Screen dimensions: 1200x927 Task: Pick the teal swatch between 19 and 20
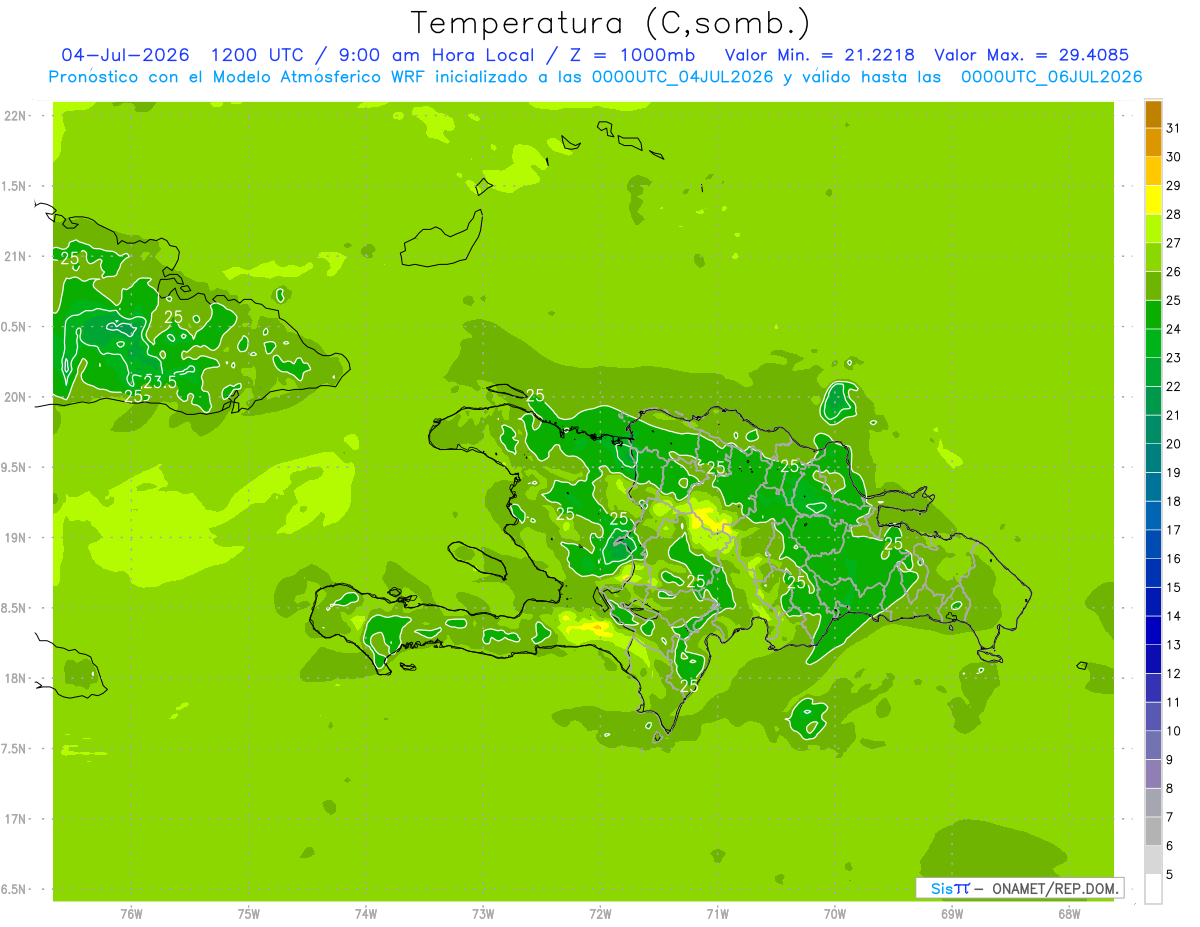coord(1153,458)
